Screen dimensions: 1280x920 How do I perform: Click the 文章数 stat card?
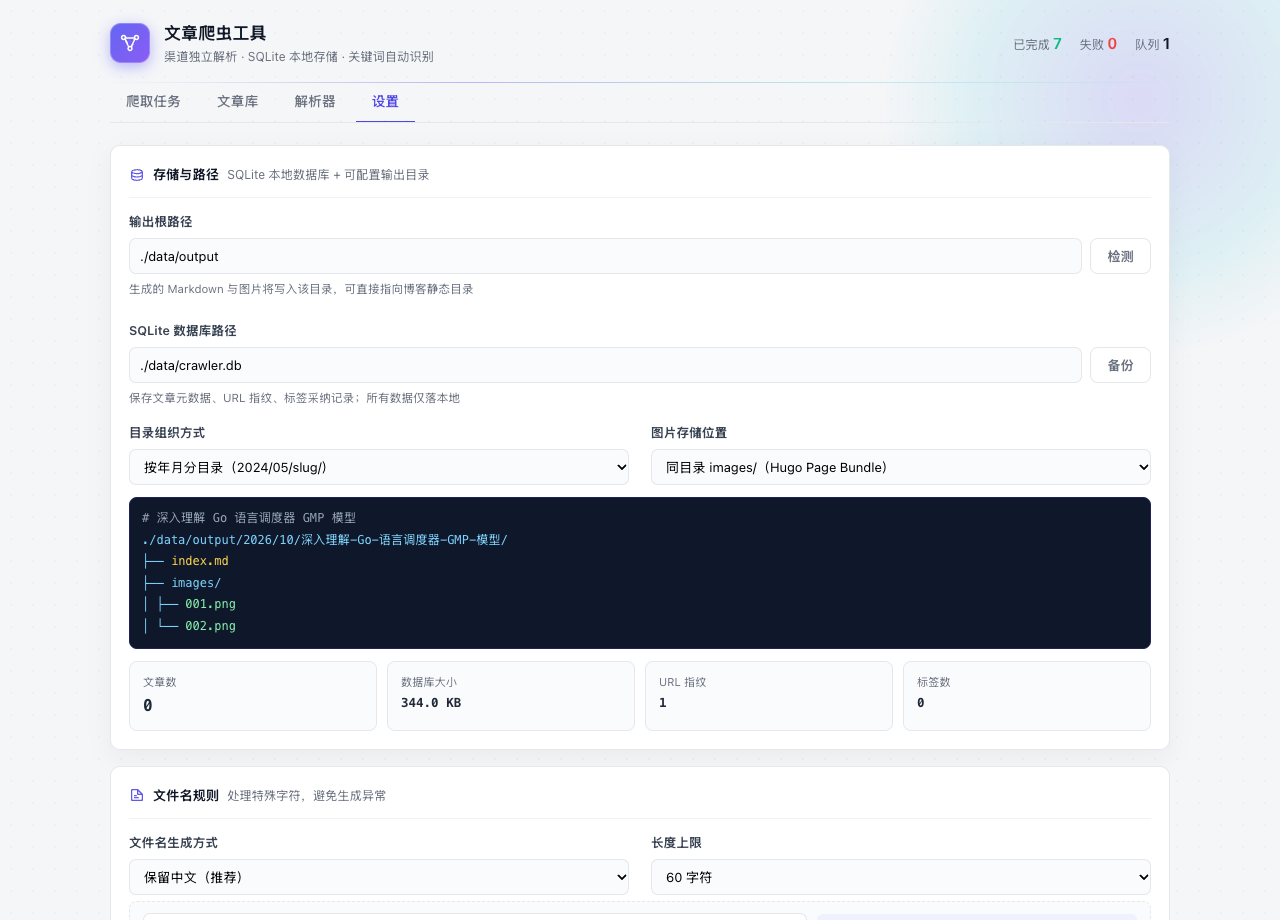tap(253, 696)
